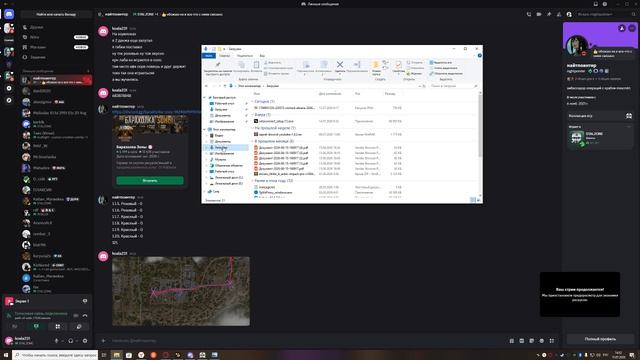Screen dimensions: 640x360
Task: Open Discord user settings gear
Action: 85,340
